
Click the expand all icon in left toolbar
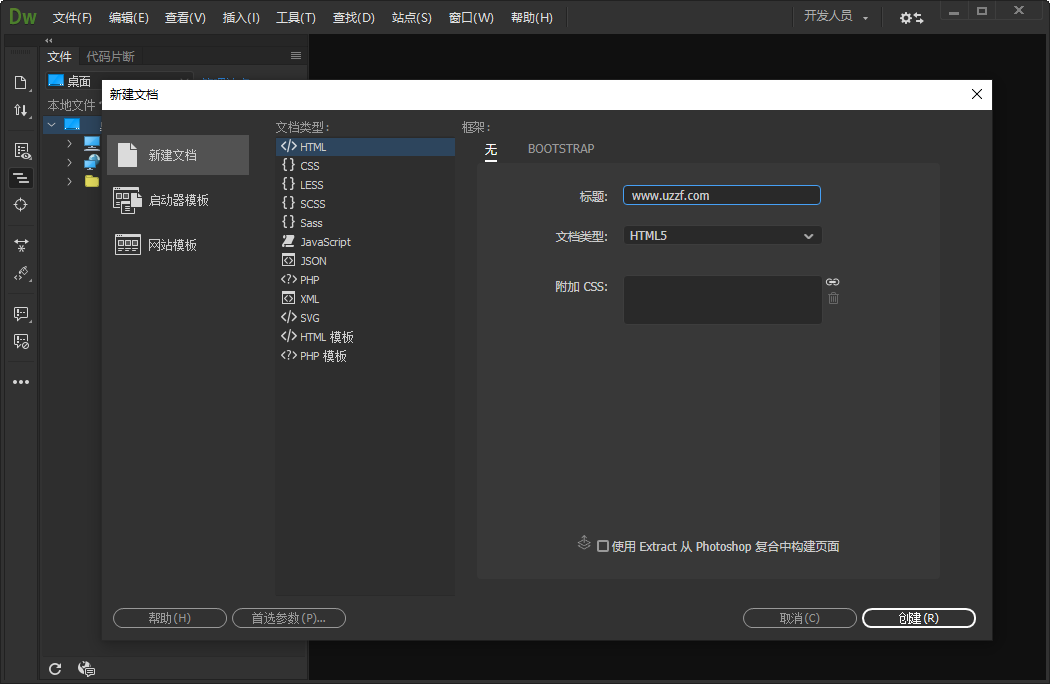point(21,246)
